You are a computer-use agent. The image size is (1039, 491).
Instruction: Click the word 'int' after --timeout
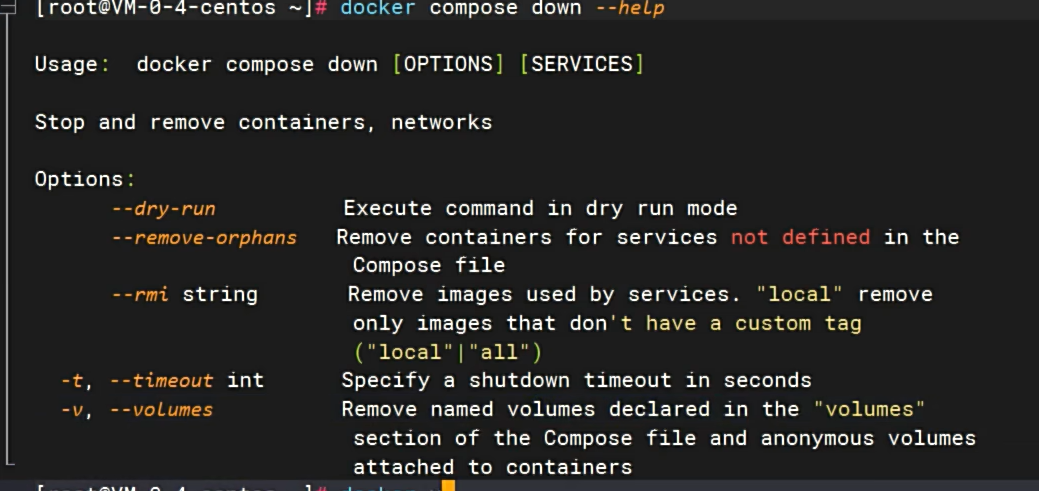tap(246, 381)
